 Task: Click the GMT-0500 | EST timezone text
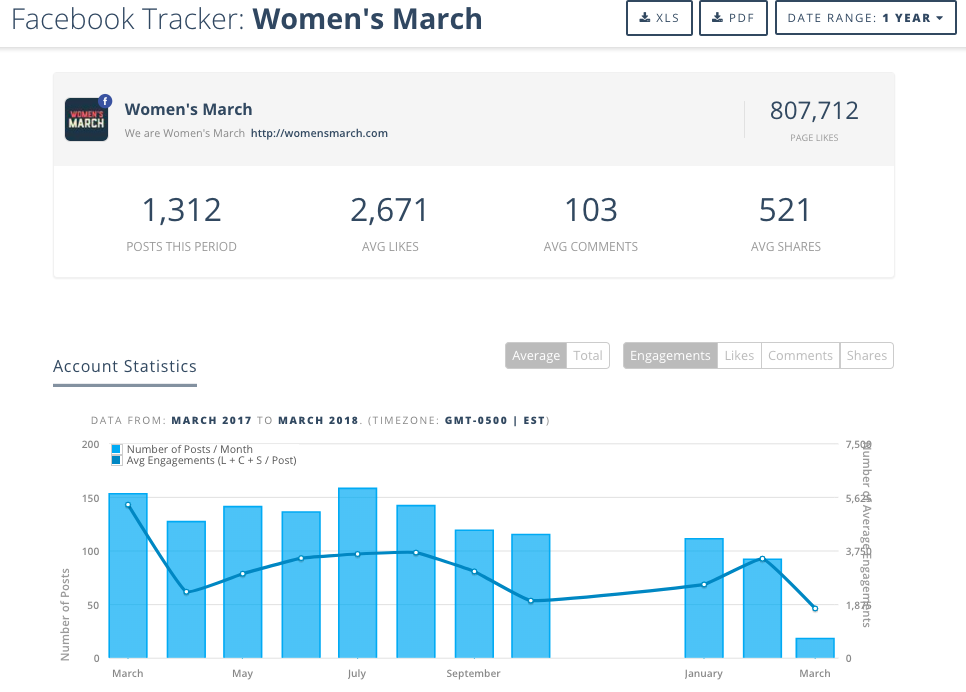(495, 421)
